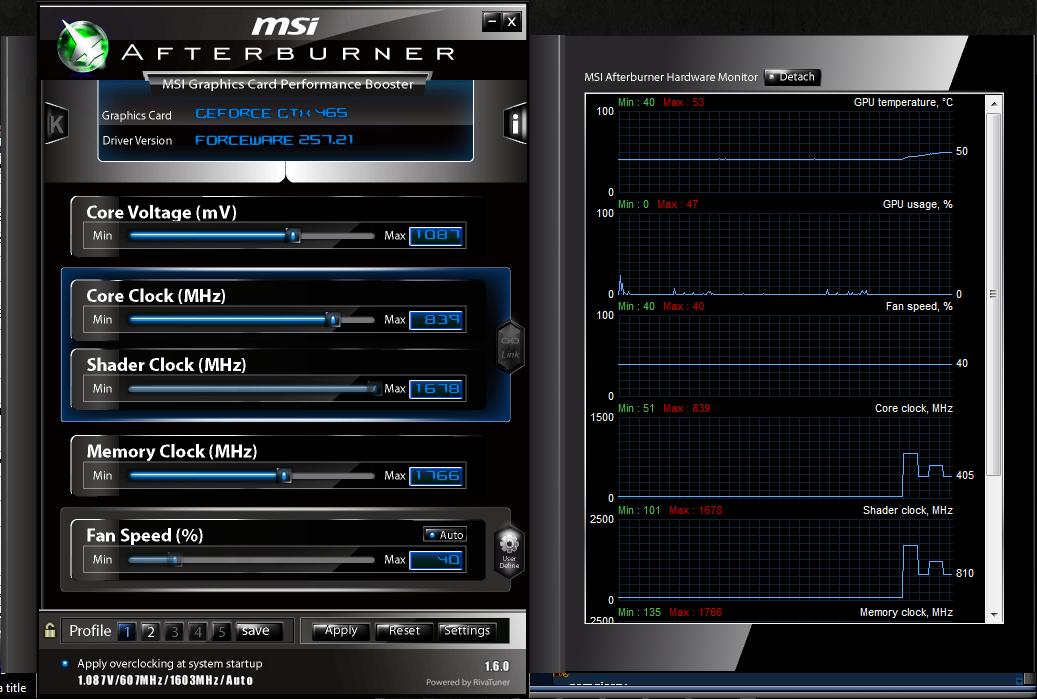Click the Forceware 257.21 driver version

pos(274,140)
